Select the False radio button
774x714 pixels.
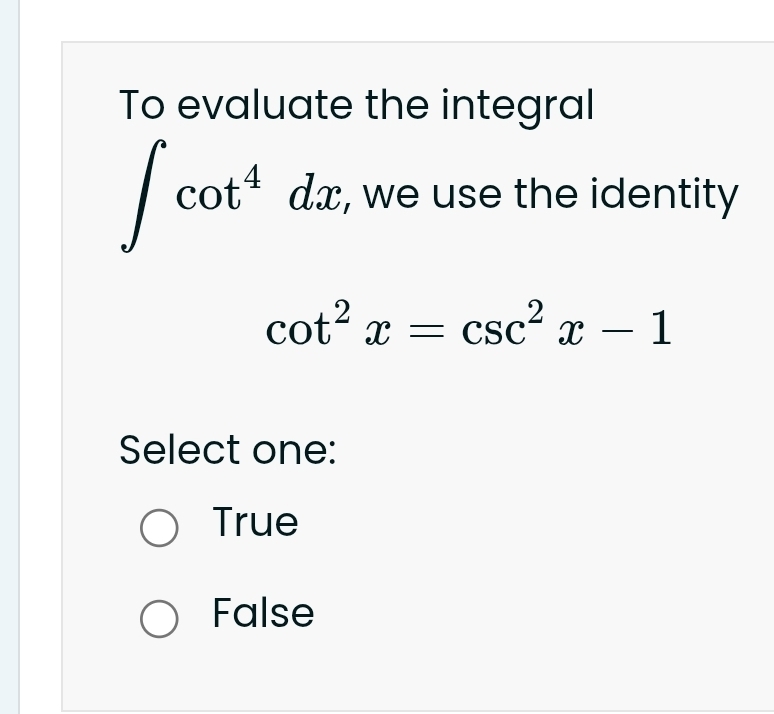click(x=159, y=619)
